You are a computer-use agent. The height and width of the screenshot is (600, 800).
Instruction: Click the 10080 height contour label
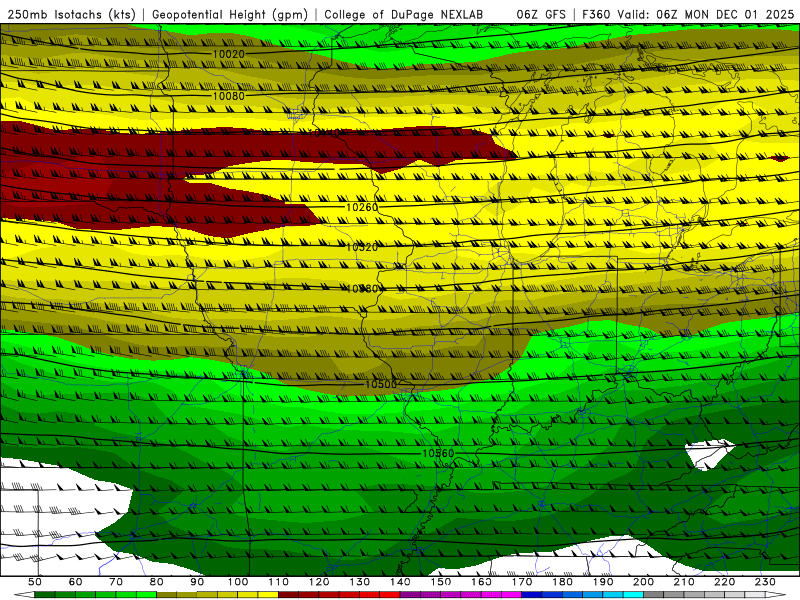click(229, 96)
